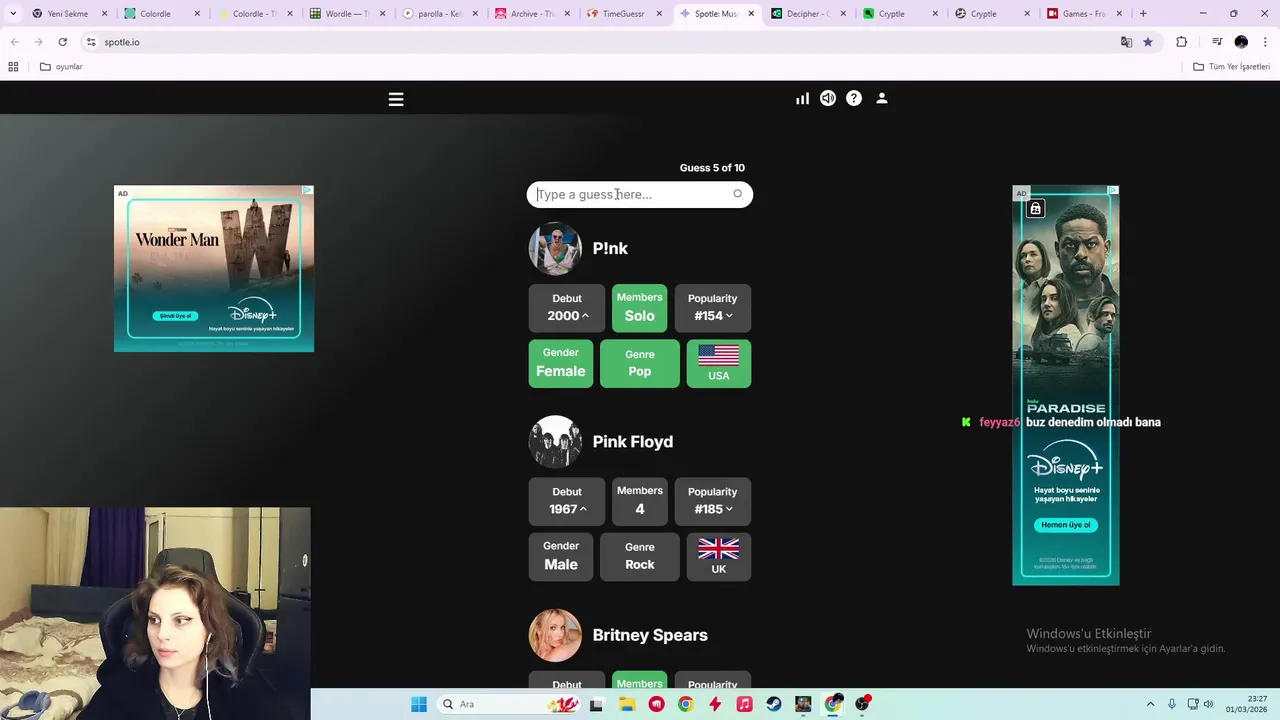Click Pink Floyd's Members 4 tile

point(640,501)
